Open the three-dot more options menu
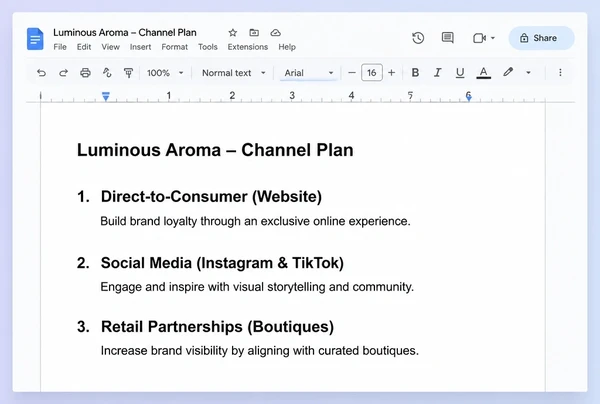This screenshot has height=404, width=600. (x=560, y=72)
